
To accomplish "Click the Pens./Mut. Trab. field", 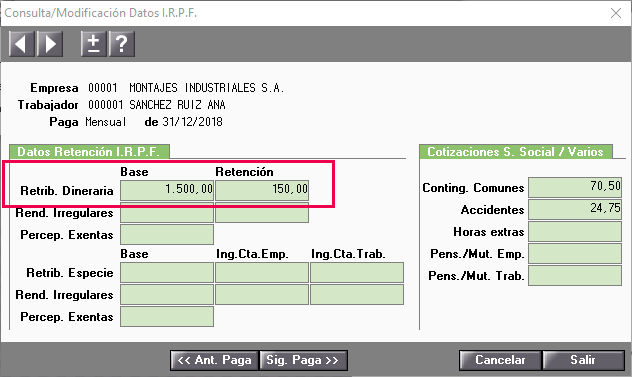I will tap(575, 276).
